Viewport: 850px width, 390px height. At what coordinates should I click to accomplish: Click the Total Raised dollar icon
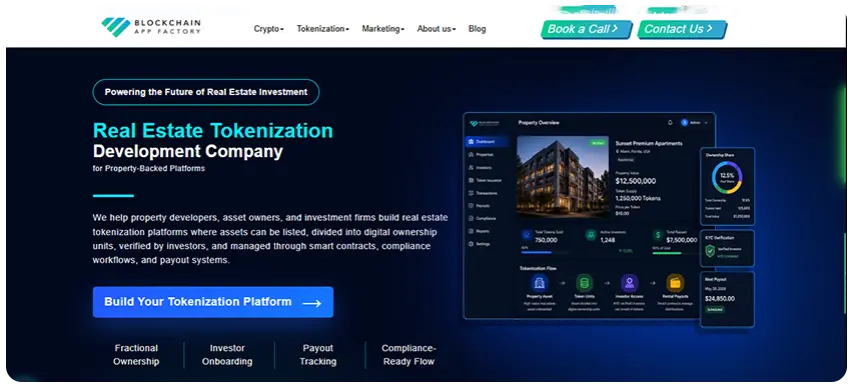658,235
